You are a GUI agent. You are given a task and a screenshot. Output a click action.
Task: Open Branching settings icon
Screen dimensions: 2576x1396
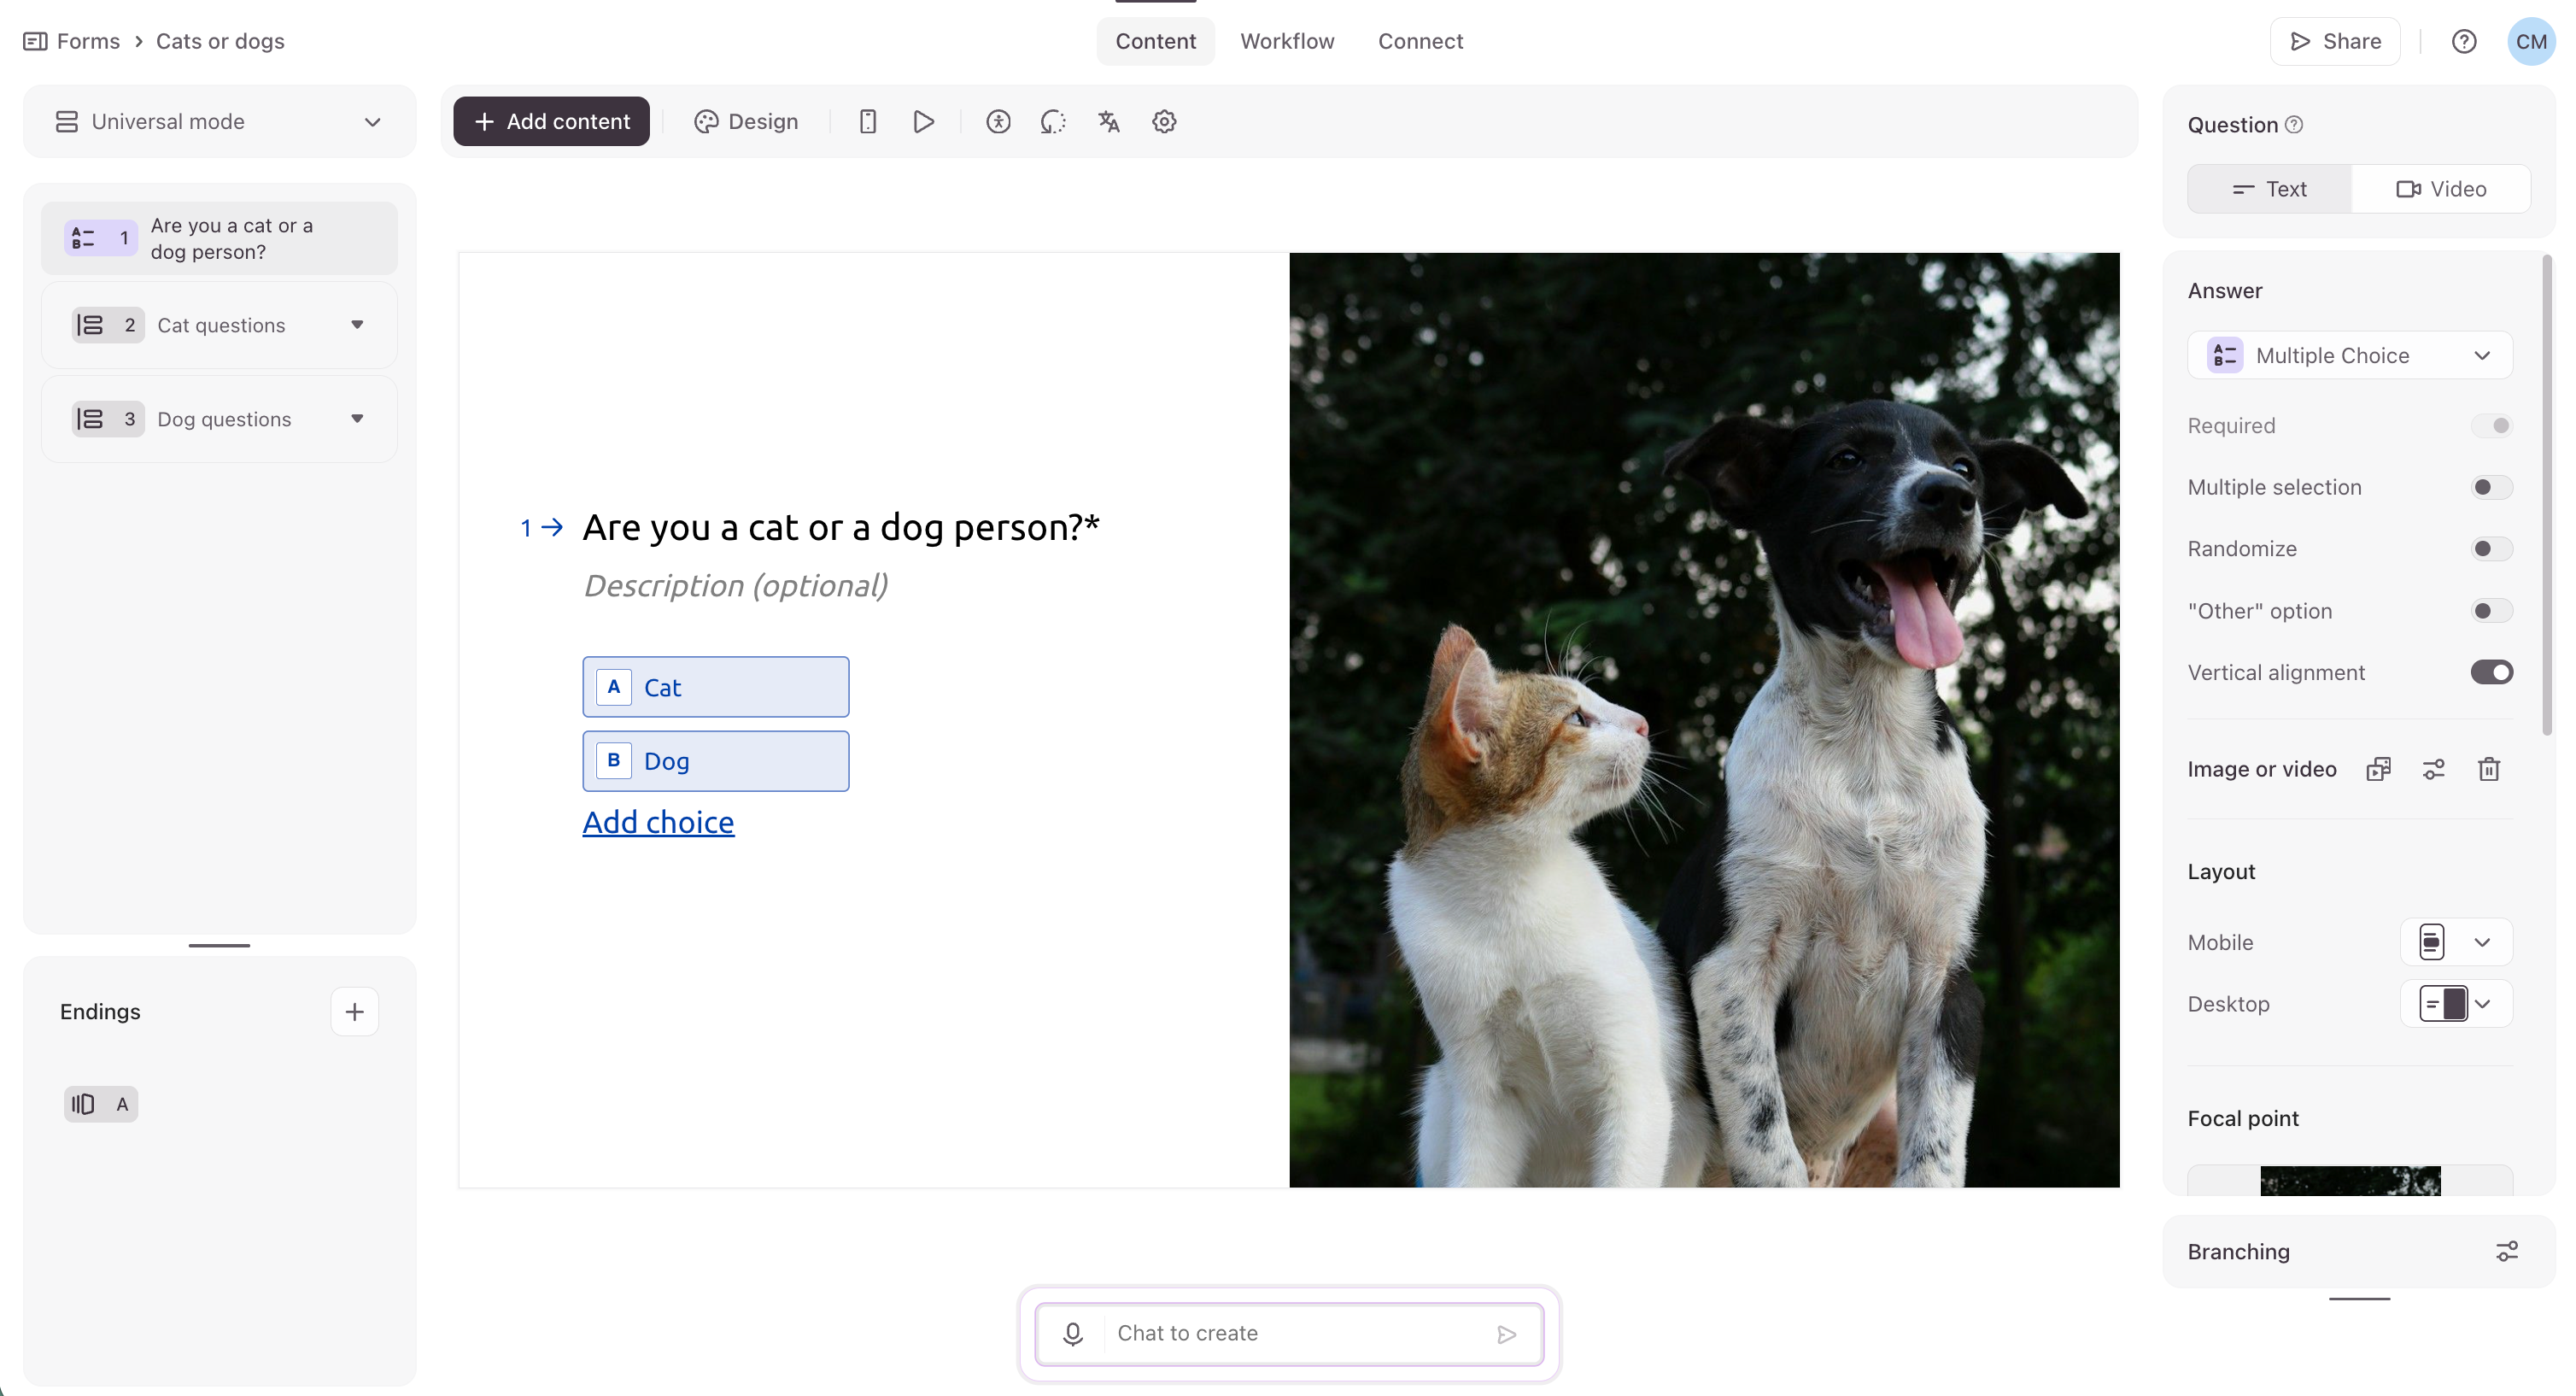click(2506, 1252)
